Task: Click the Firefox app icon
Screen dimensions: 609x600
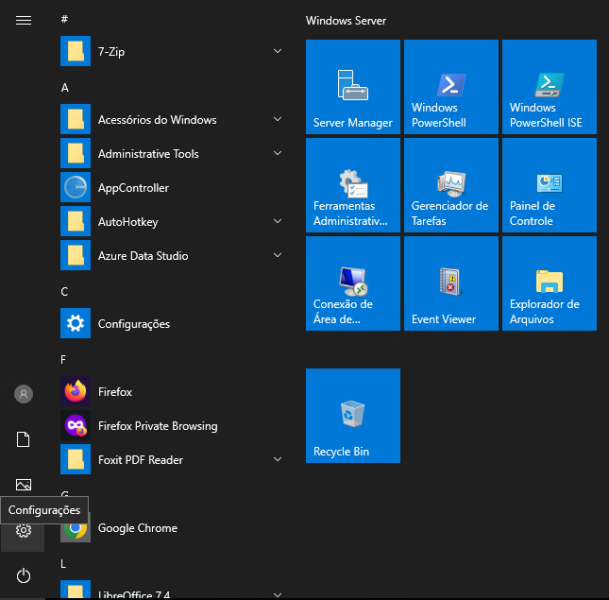Action: [75, 391]
